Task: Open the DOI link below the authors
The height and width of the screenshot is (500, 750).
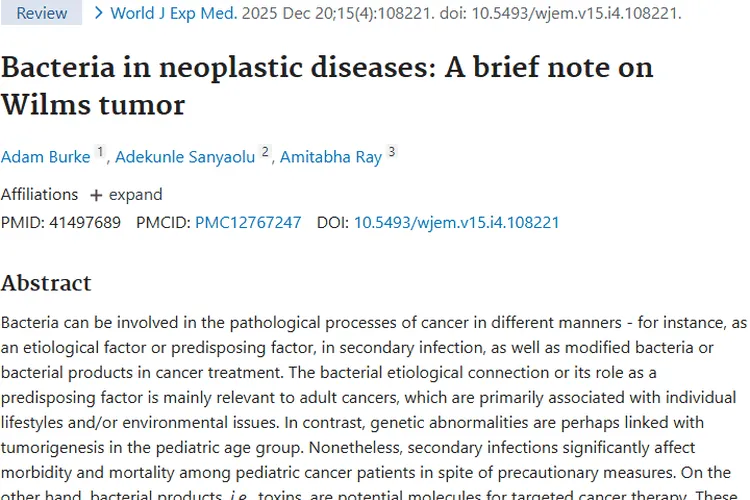Action: (456, 222)
